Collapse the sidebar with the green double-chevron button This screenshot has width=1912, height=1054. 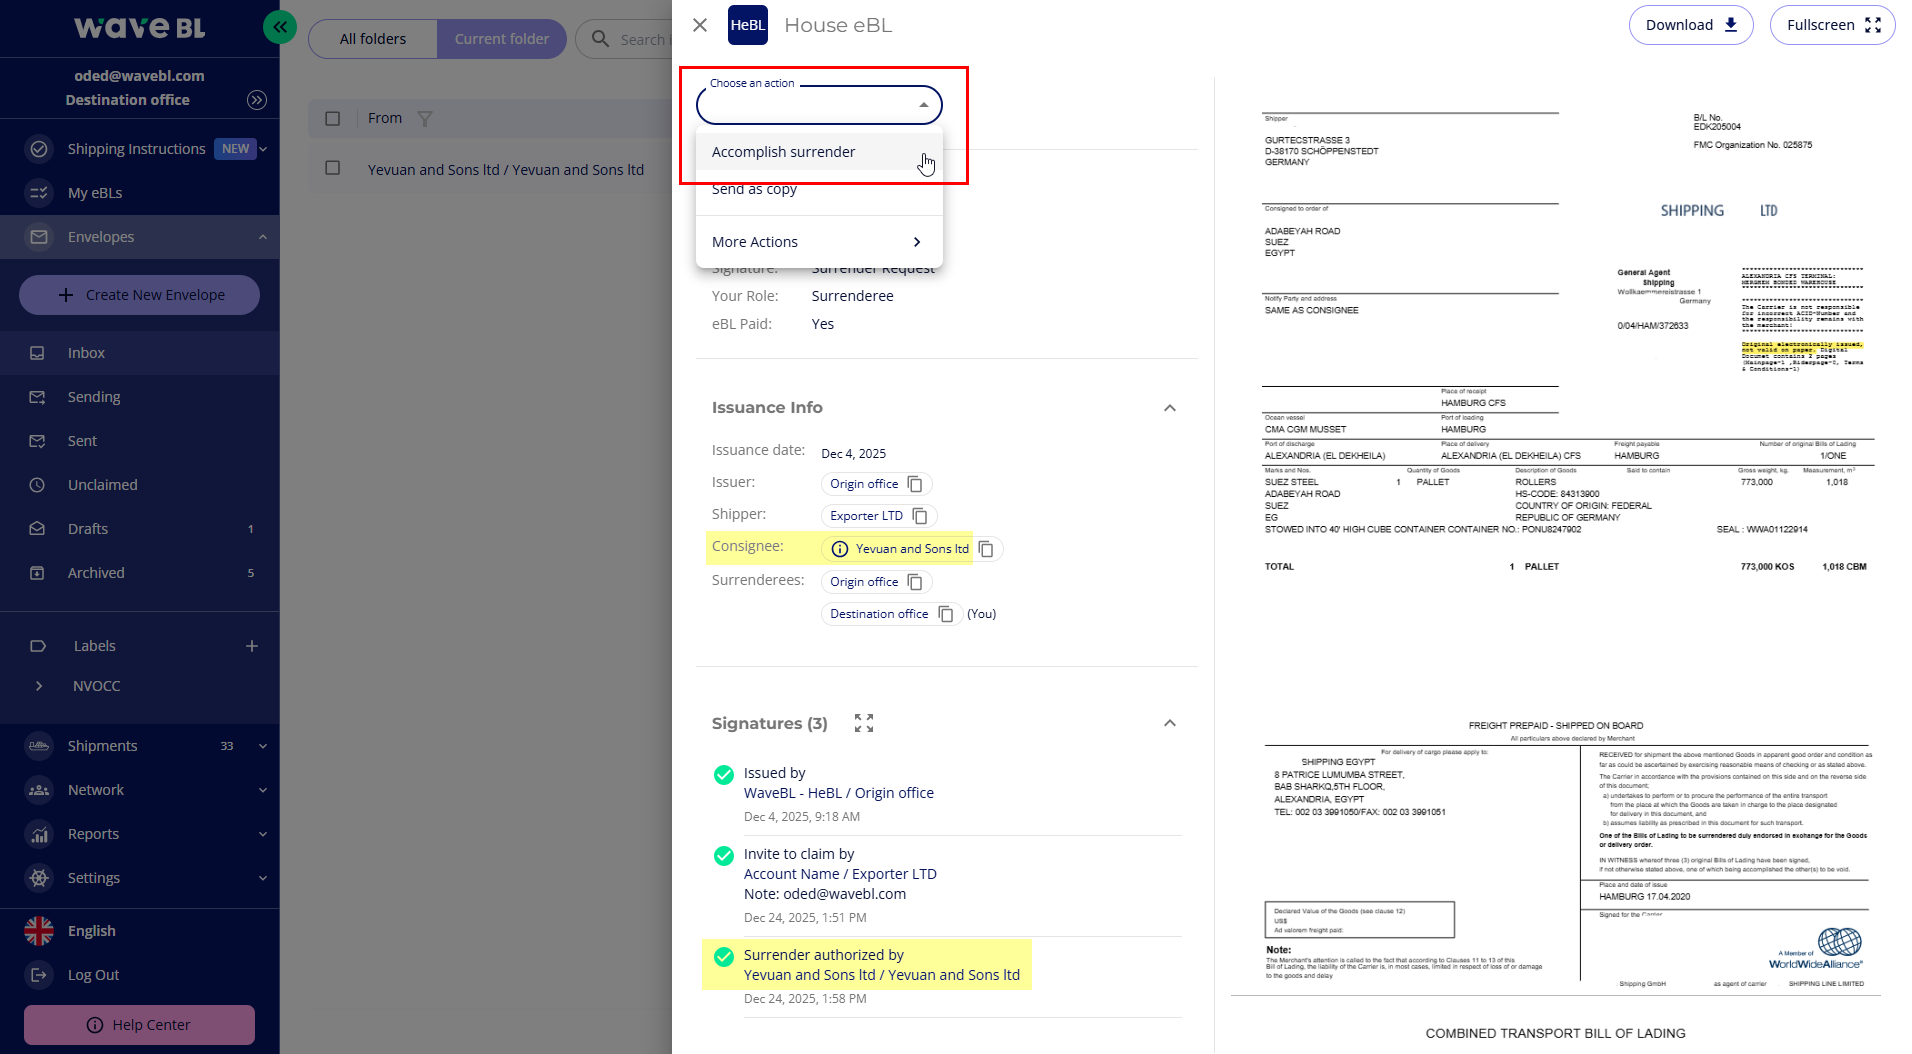(x=280, y=27)
